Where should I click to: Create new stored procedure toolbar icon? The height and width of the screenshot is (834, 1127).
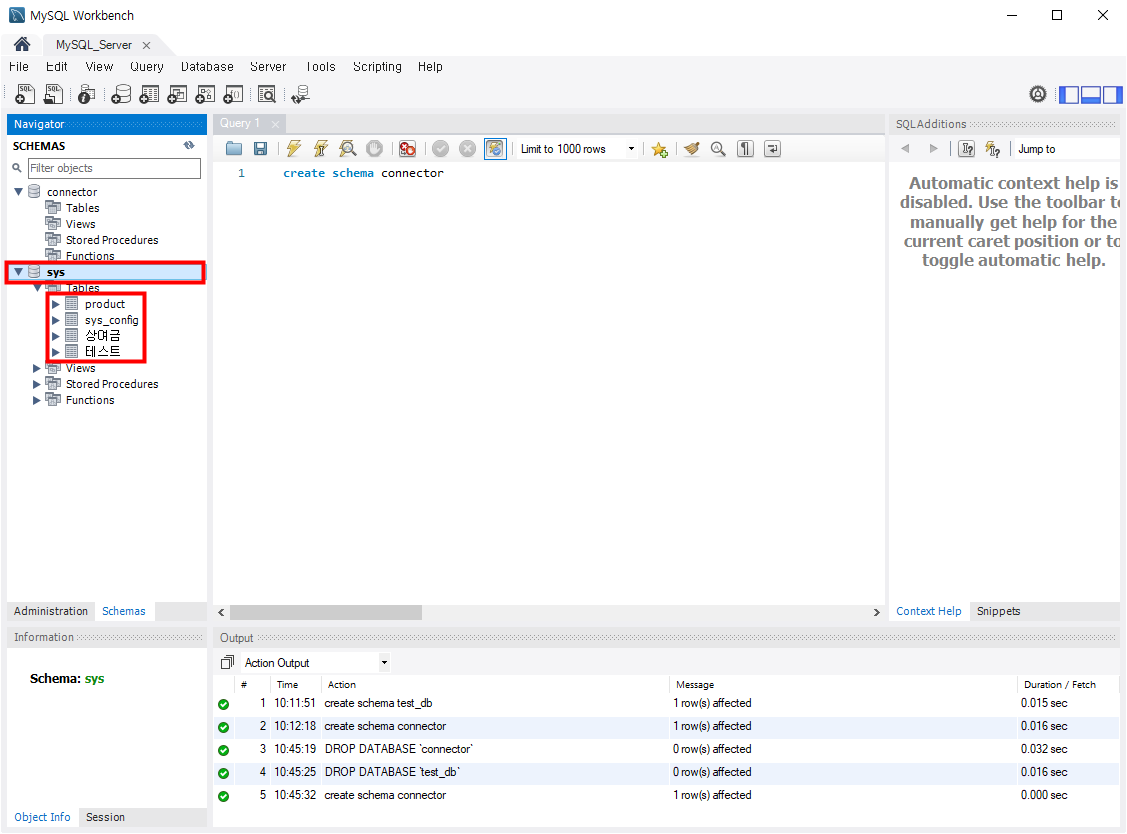[x=206, y=94]
